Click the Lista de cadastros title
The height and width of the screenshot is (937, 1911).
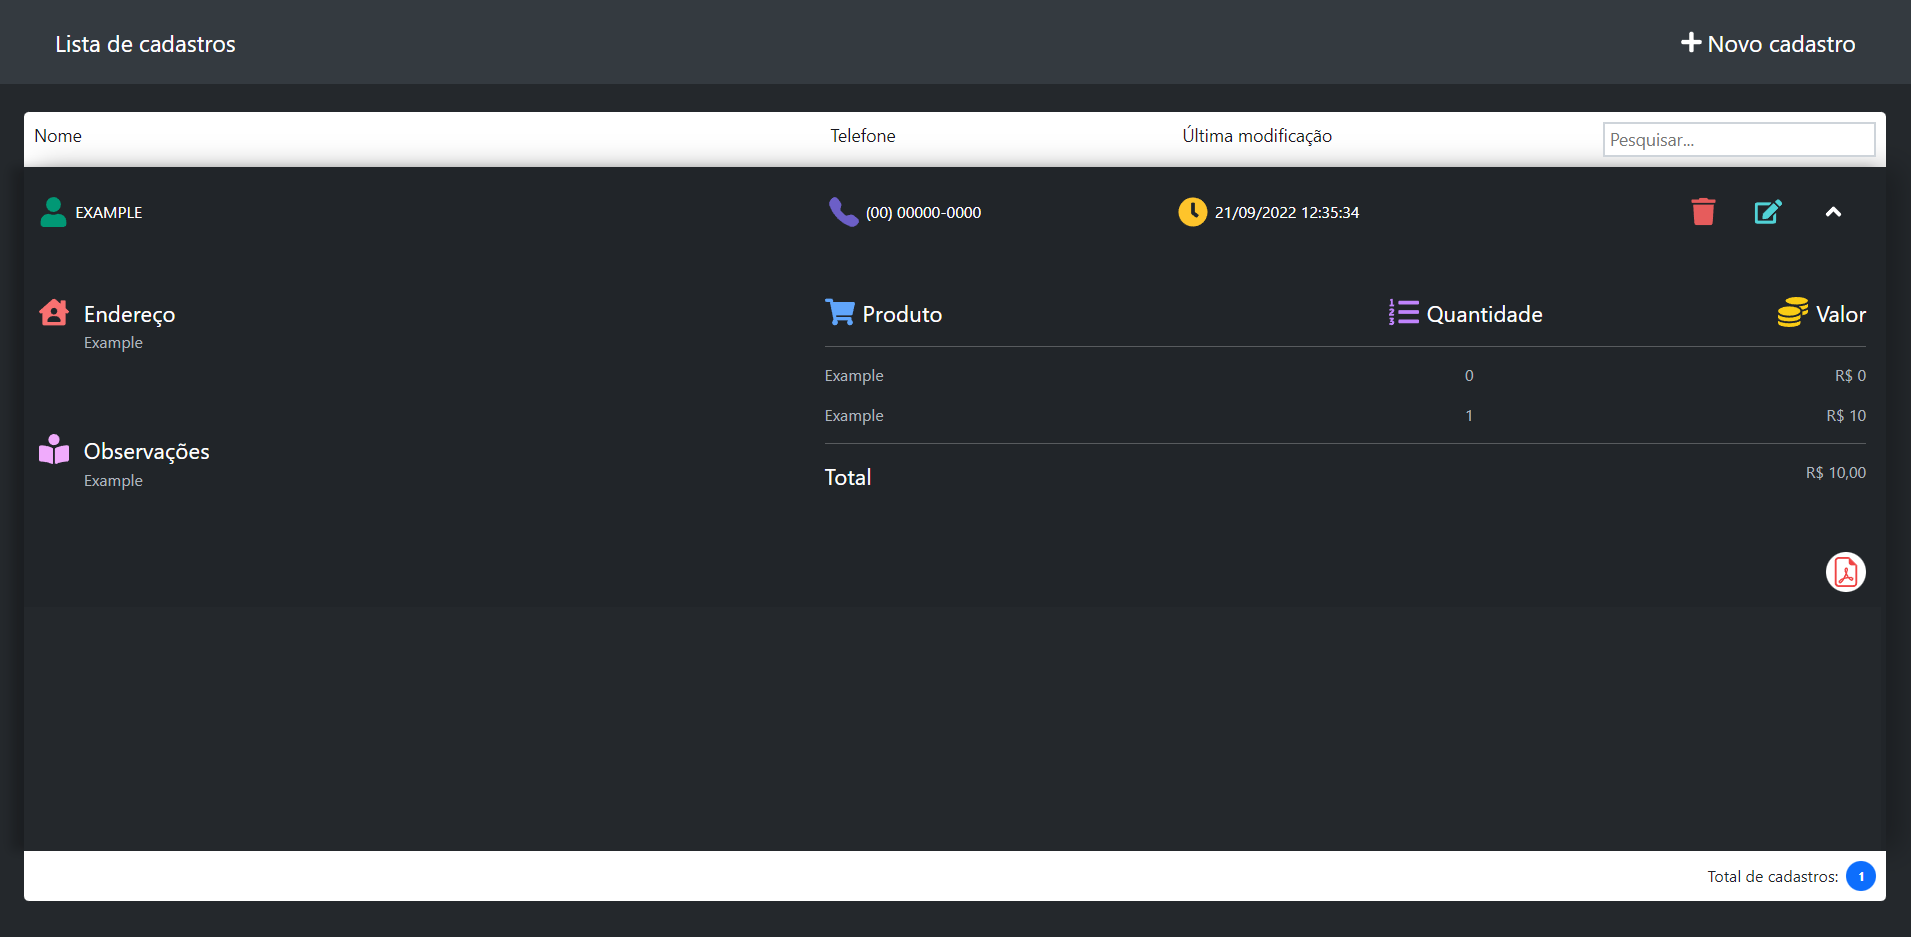[x=146, y=44]
